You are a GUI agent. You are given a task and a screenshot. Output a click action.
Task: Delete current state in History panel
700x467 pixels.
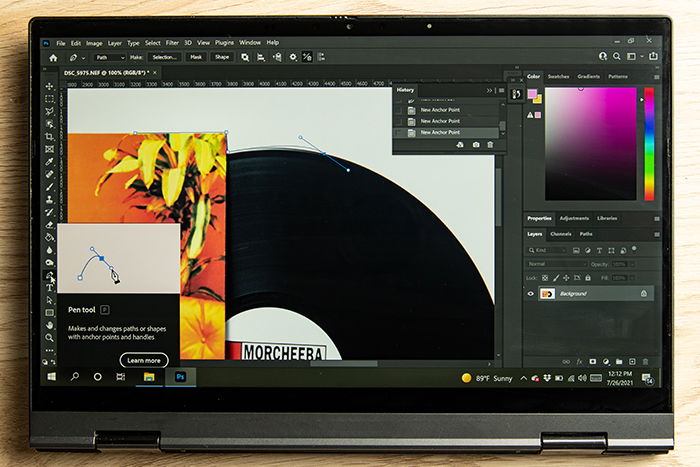pos(490,145)
